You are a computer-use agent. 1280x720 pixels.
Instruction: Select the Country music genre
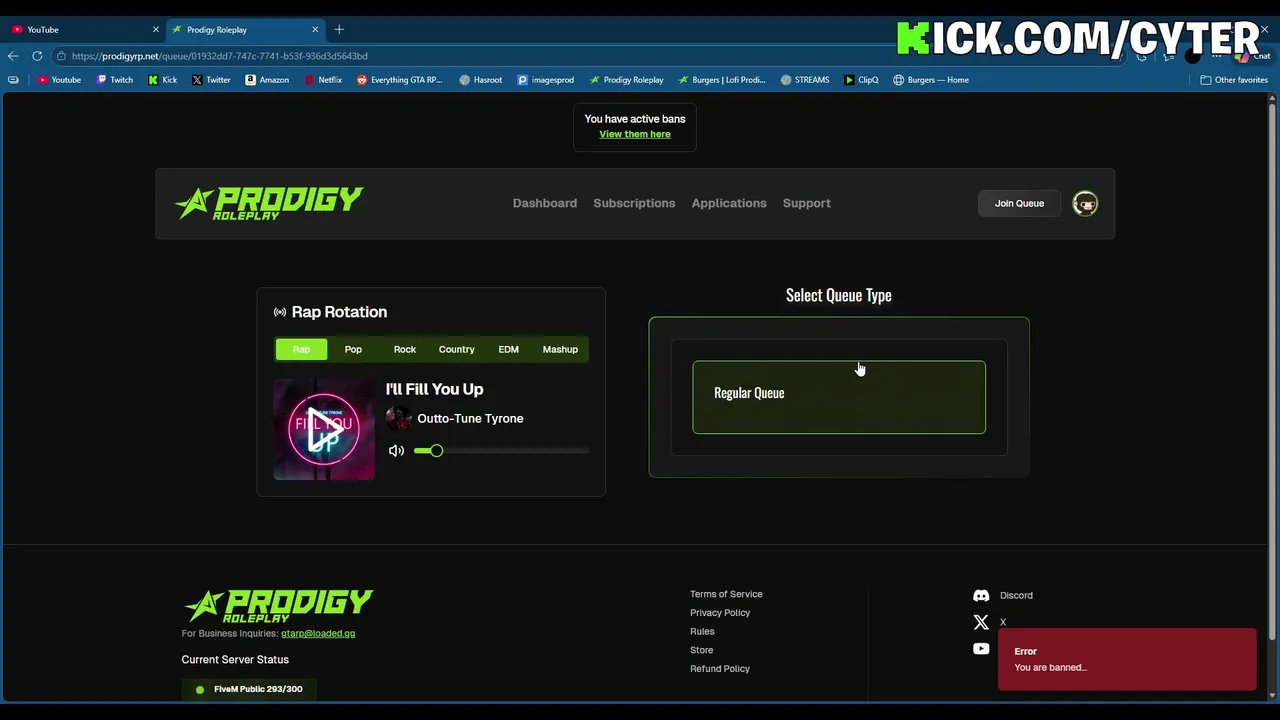coord(456,349)
